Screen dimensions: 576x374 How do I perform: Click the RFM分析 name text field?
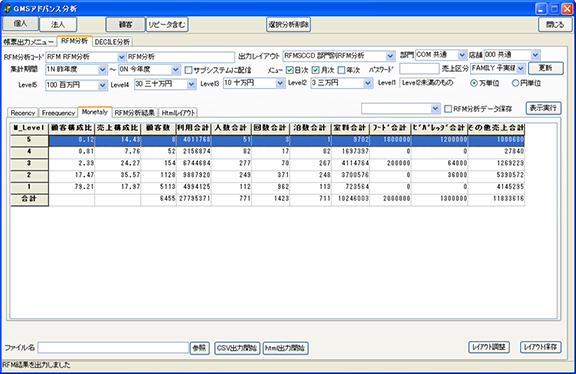(180, 57)
